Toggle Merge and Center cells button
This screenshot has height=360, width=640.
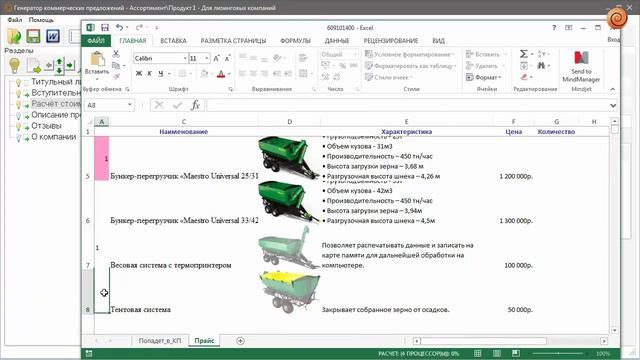pos(303,73)
